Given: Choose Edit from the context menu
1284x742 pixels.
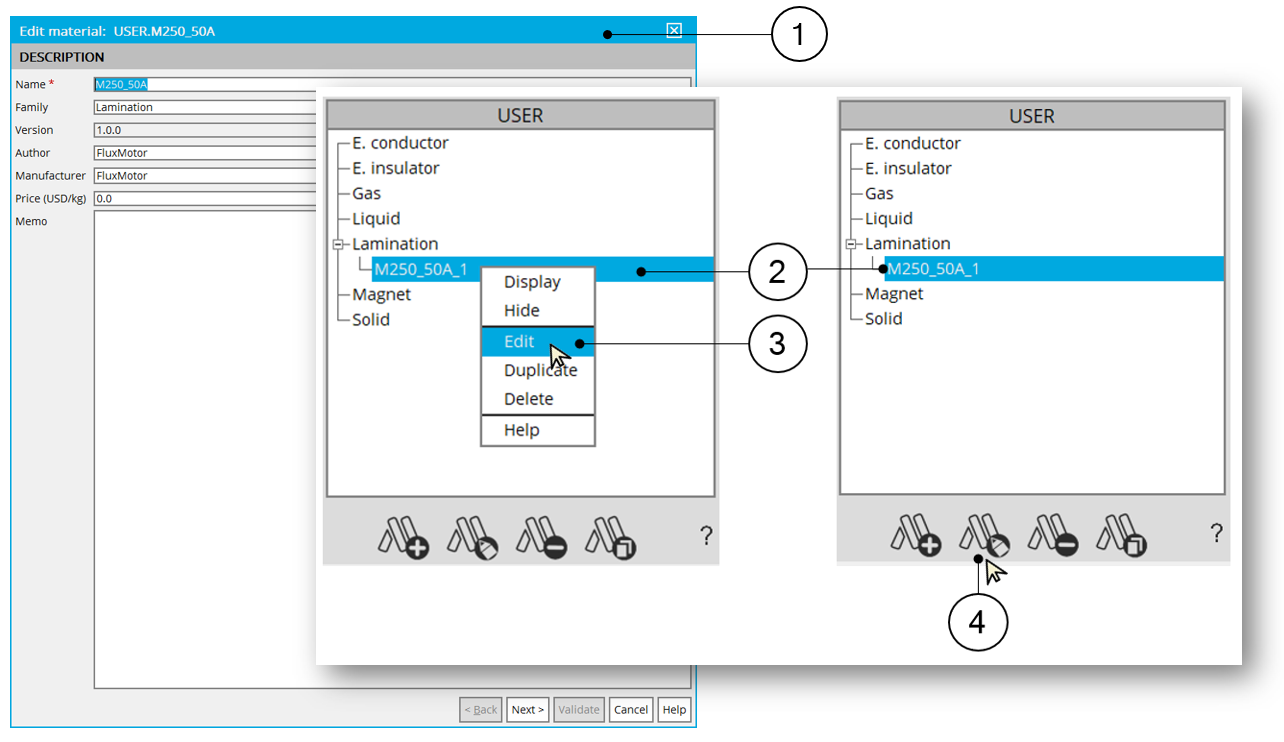Looking at the screenshot, I should click(519, 342).
